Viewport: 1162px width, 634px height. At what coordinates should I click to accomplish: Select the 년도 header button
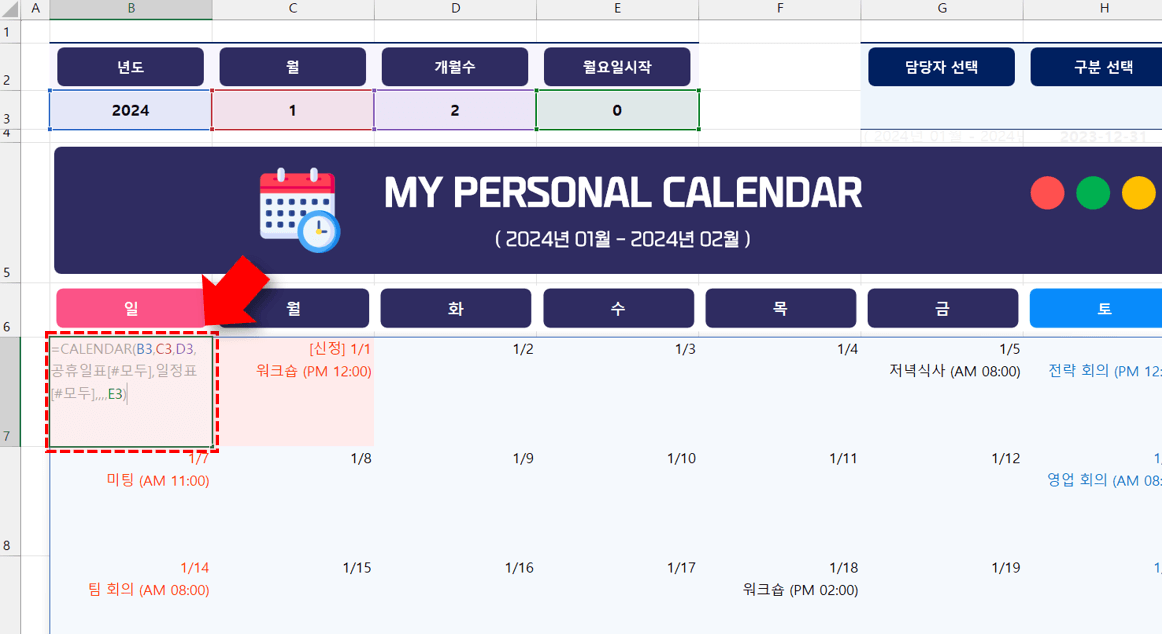(130, 67)
